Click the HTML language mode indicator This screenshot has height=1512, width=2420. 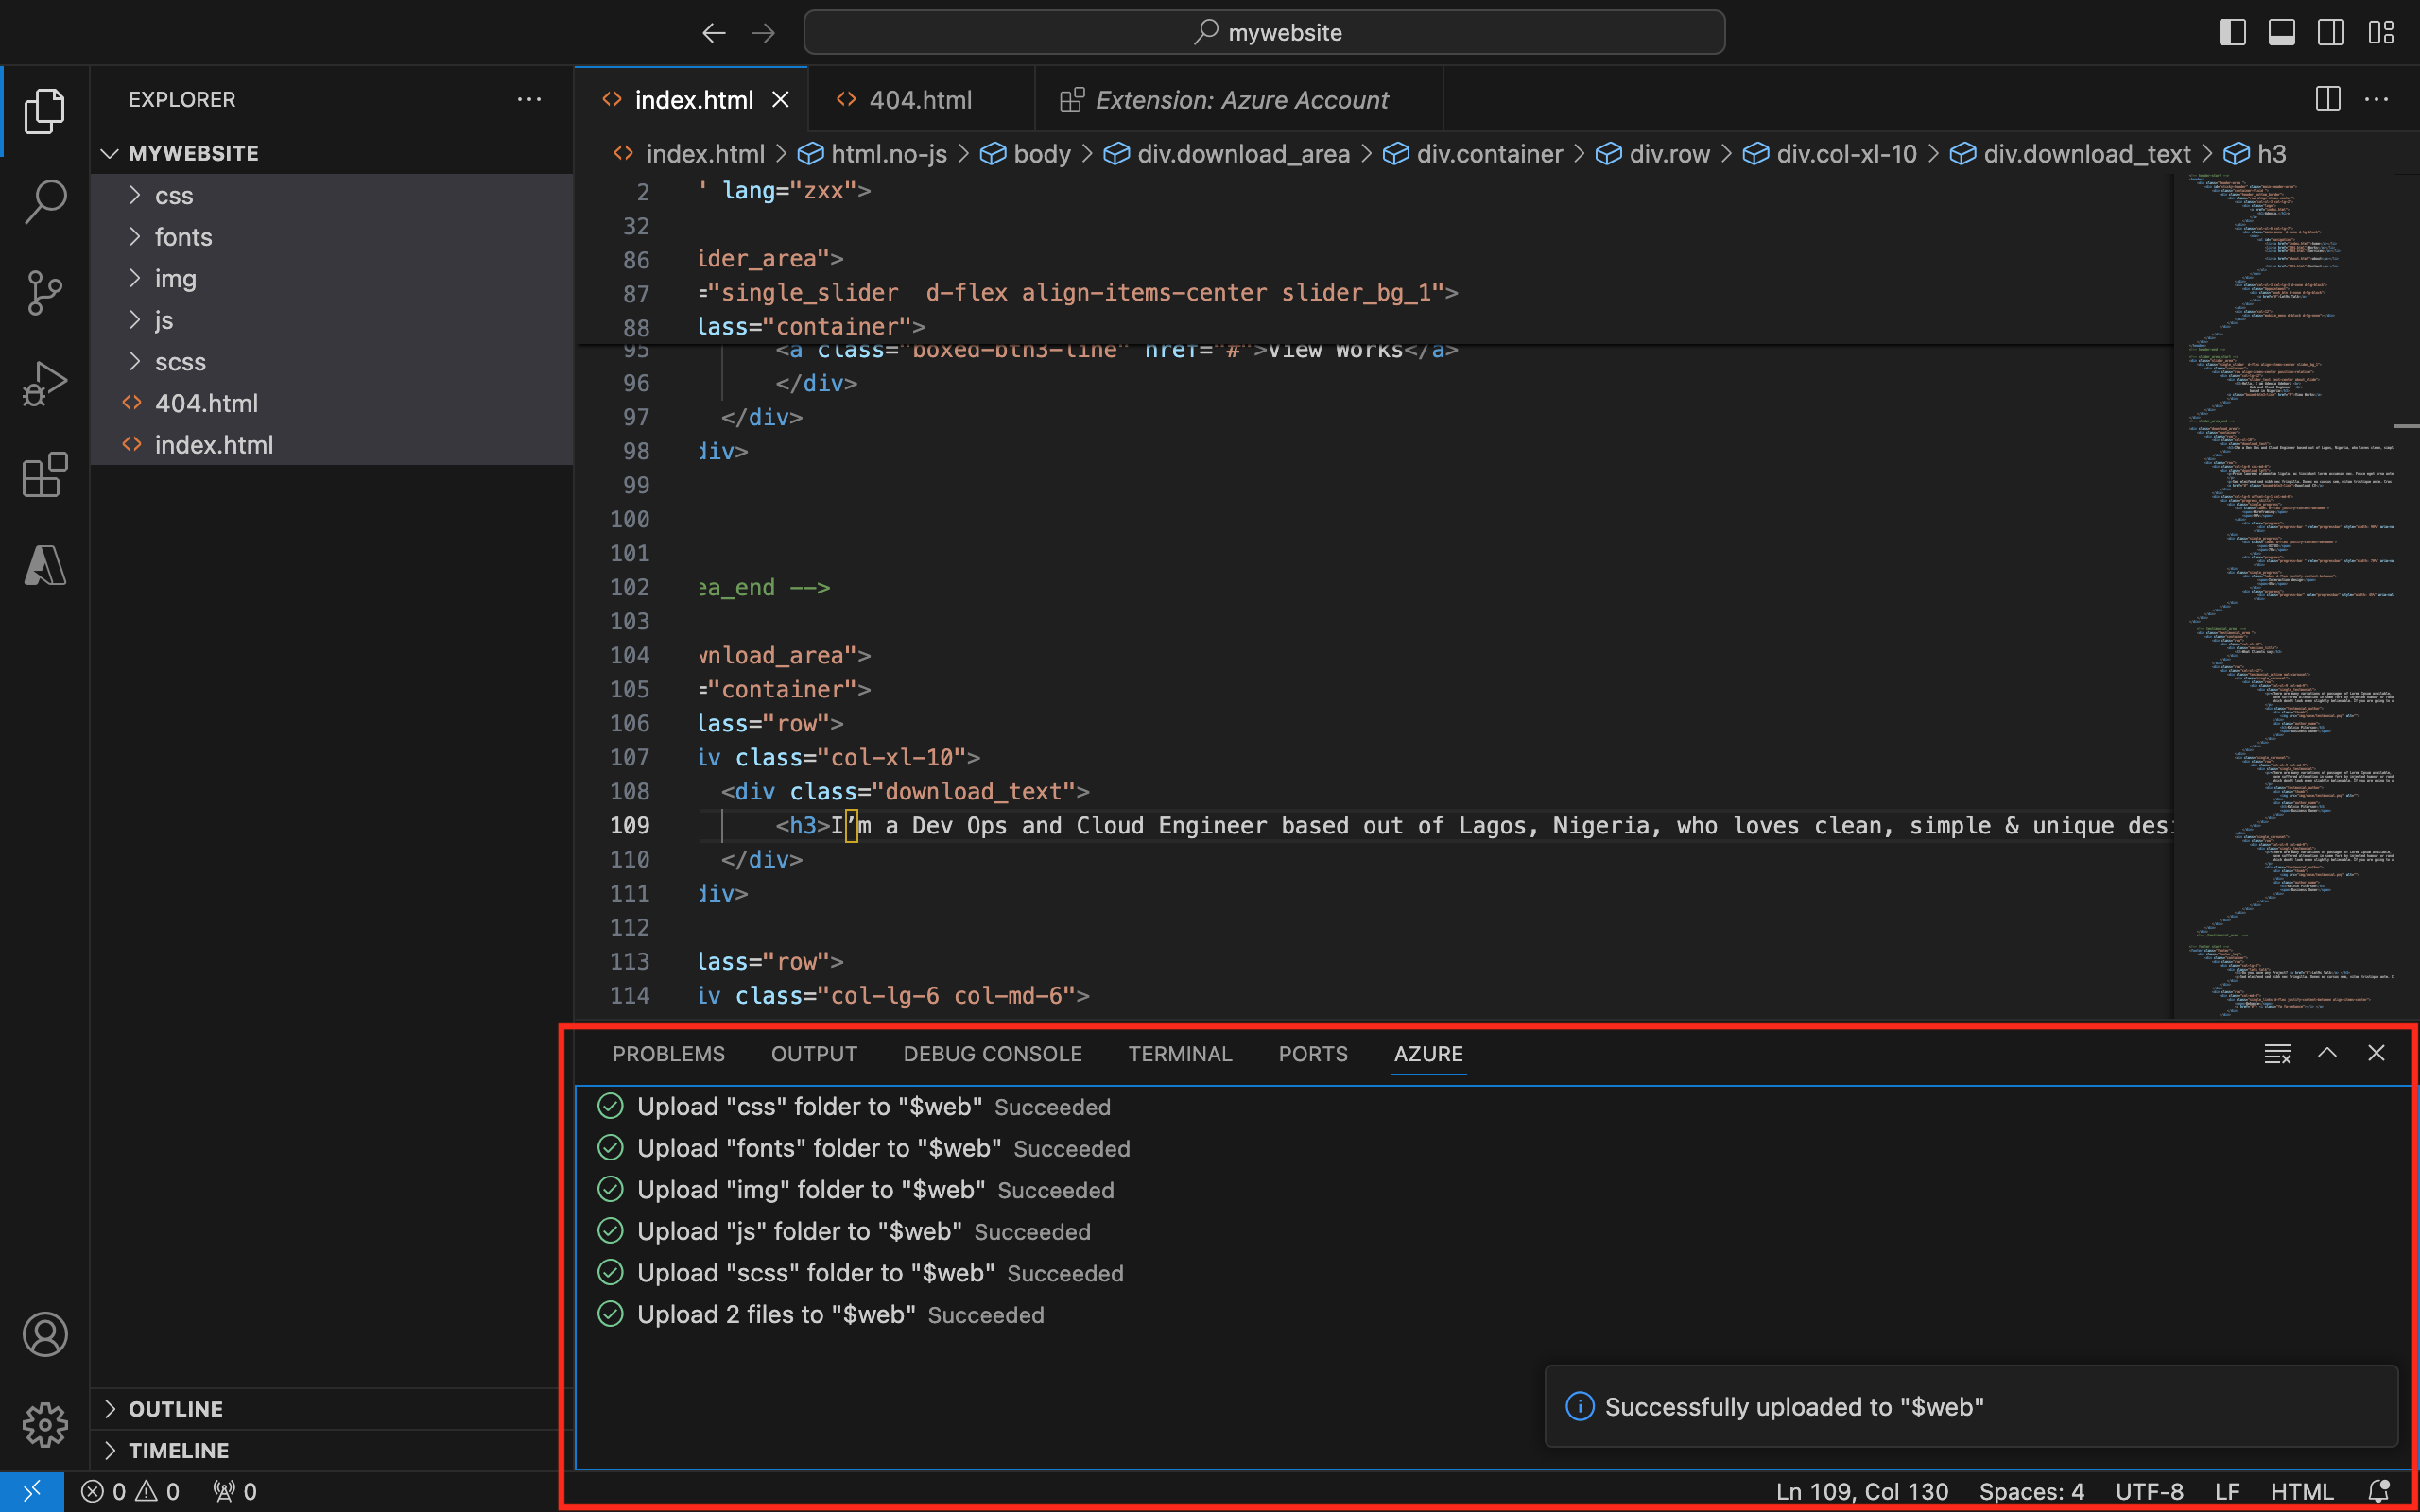point(2301,1491)
